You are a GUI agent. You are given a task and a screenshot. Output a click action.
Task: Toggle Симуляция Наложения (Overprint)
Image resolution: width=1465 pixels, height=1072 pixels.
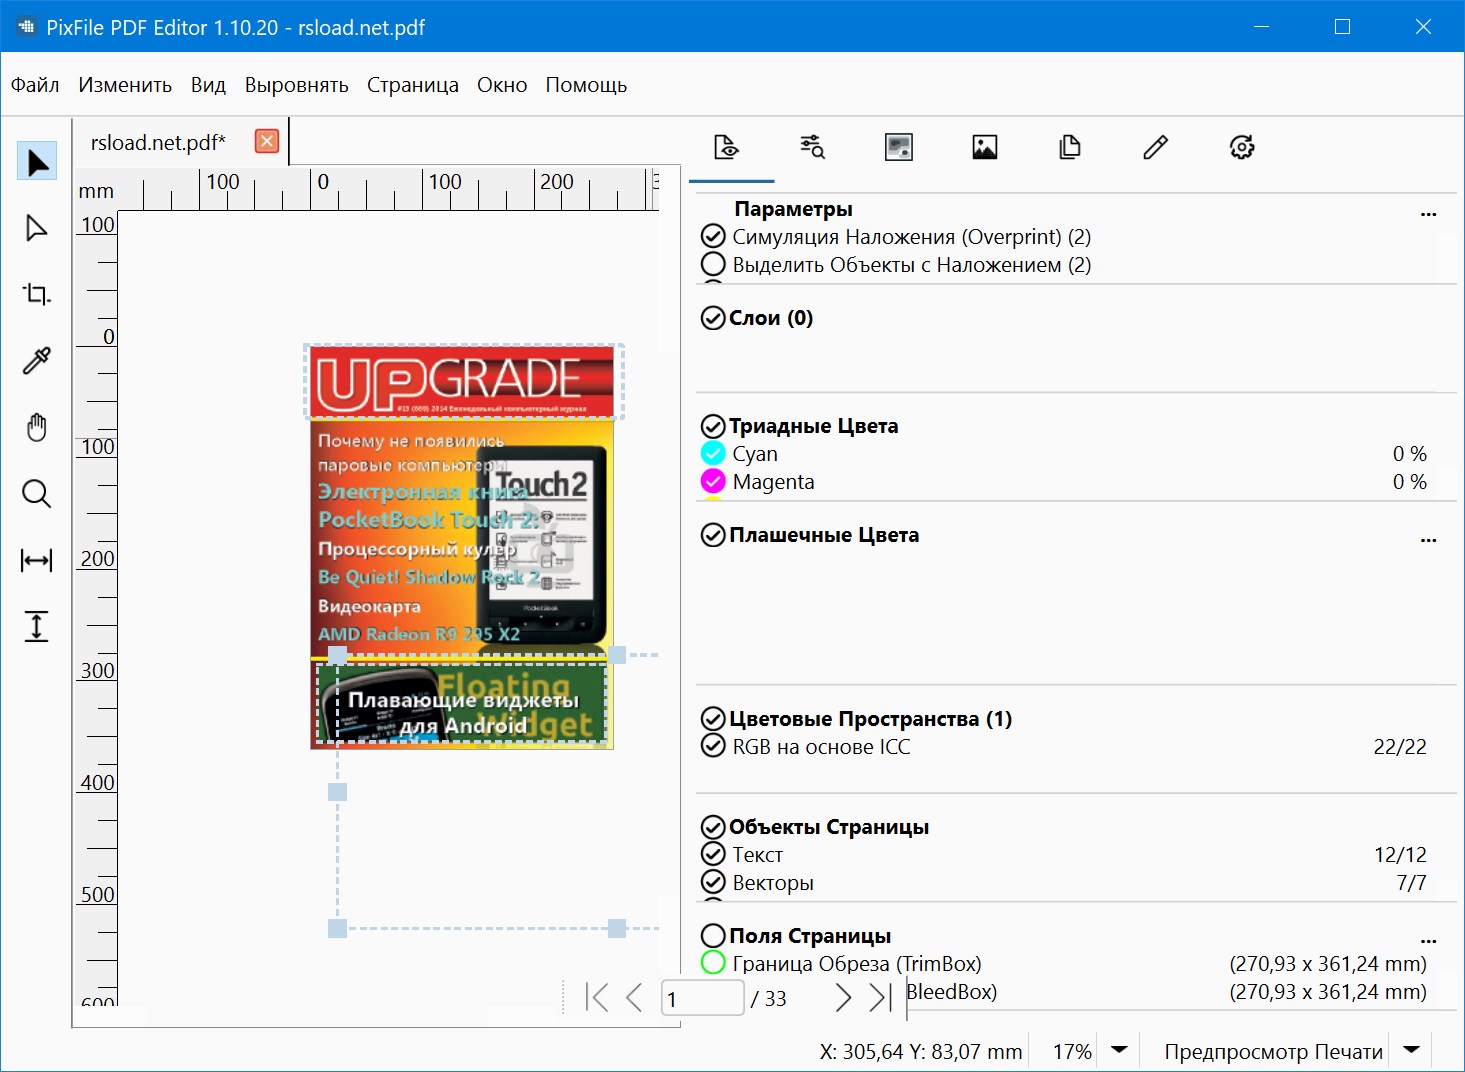[713, 236]
